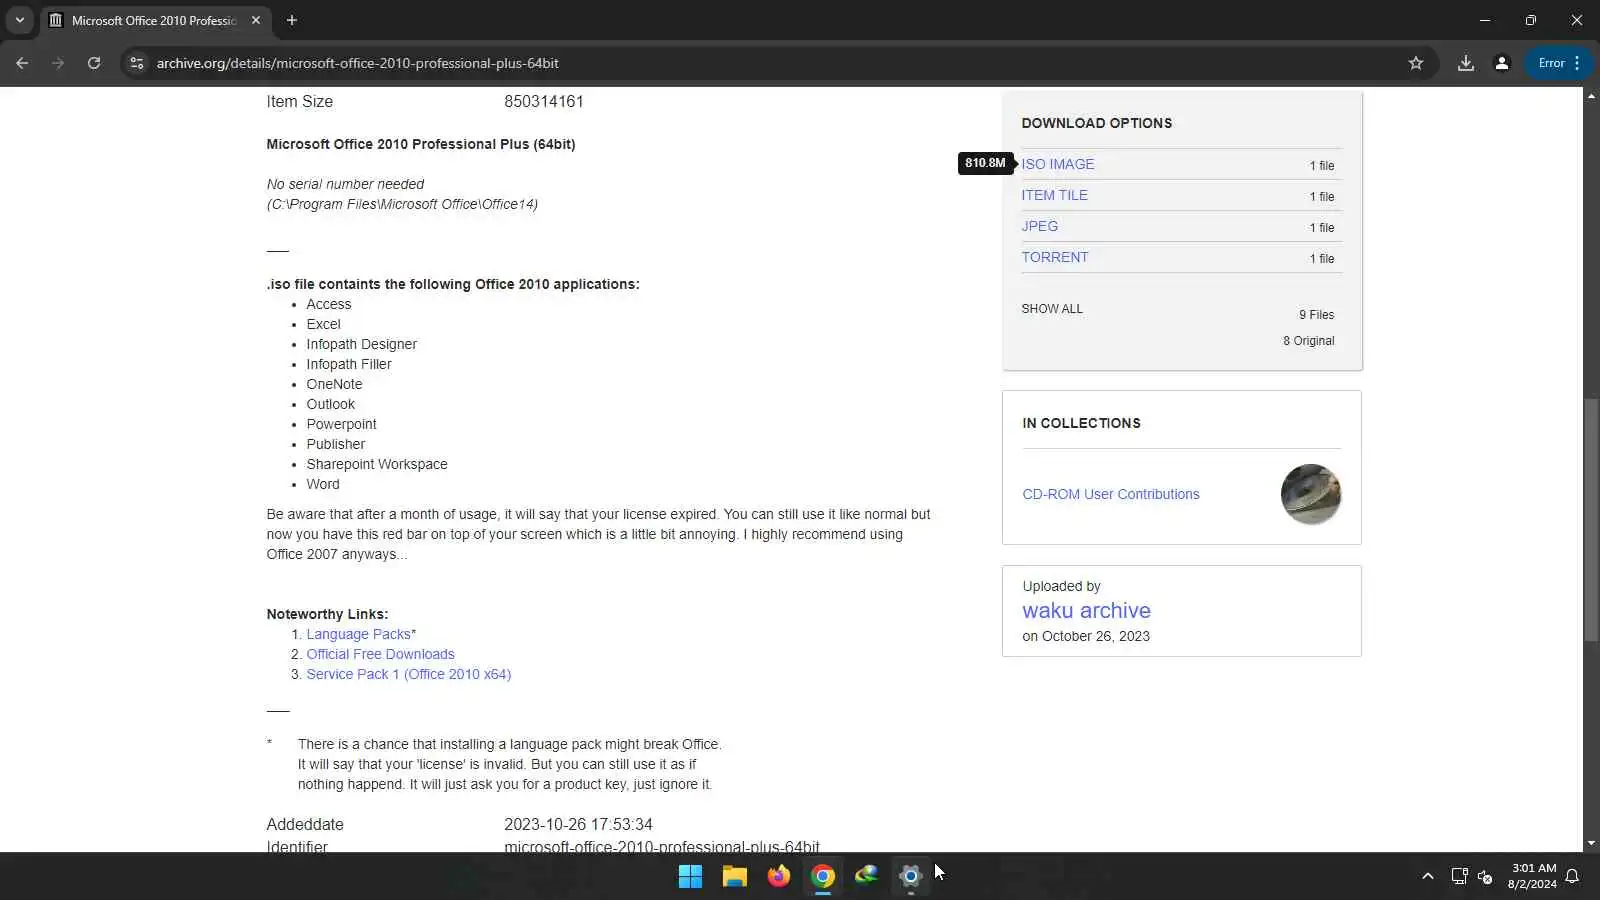Select the Microsoft Office 2010 Professional tab

pyautogui.click(x=155, y=20)
